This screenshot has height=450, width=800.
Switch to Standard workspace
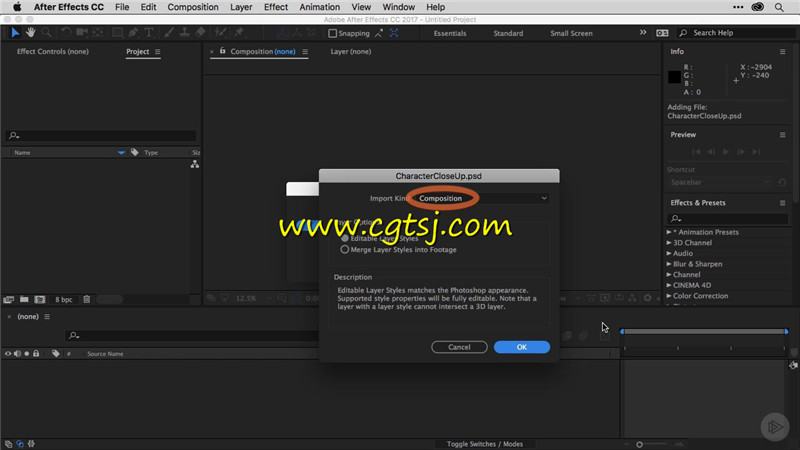pos(508,33)
